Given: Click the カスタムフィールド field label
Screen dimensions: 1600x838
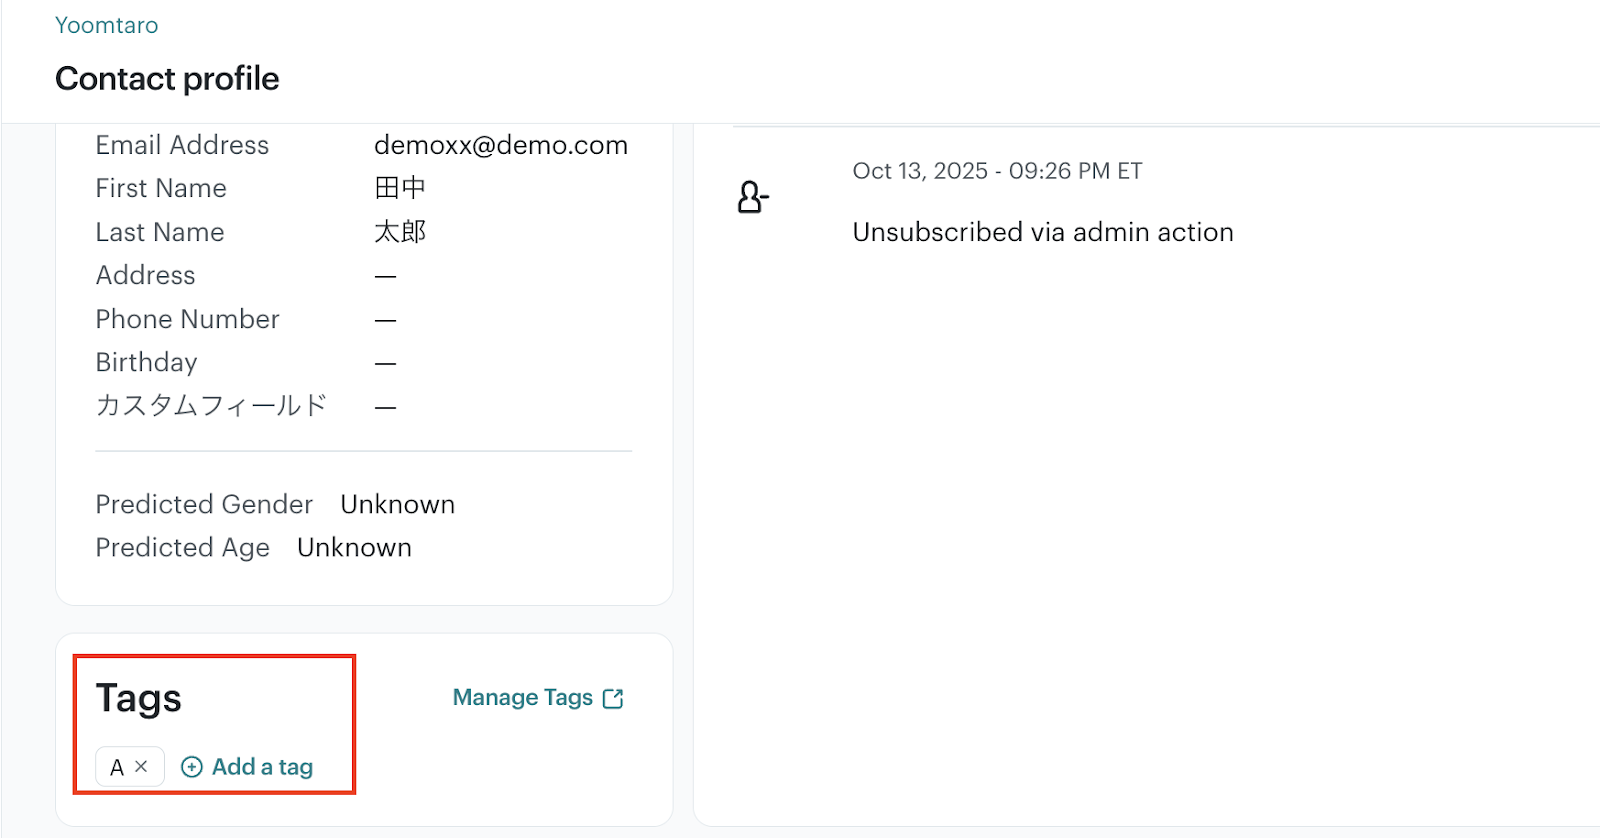Looking at the screenshot, I should click(x=211, y=406).
